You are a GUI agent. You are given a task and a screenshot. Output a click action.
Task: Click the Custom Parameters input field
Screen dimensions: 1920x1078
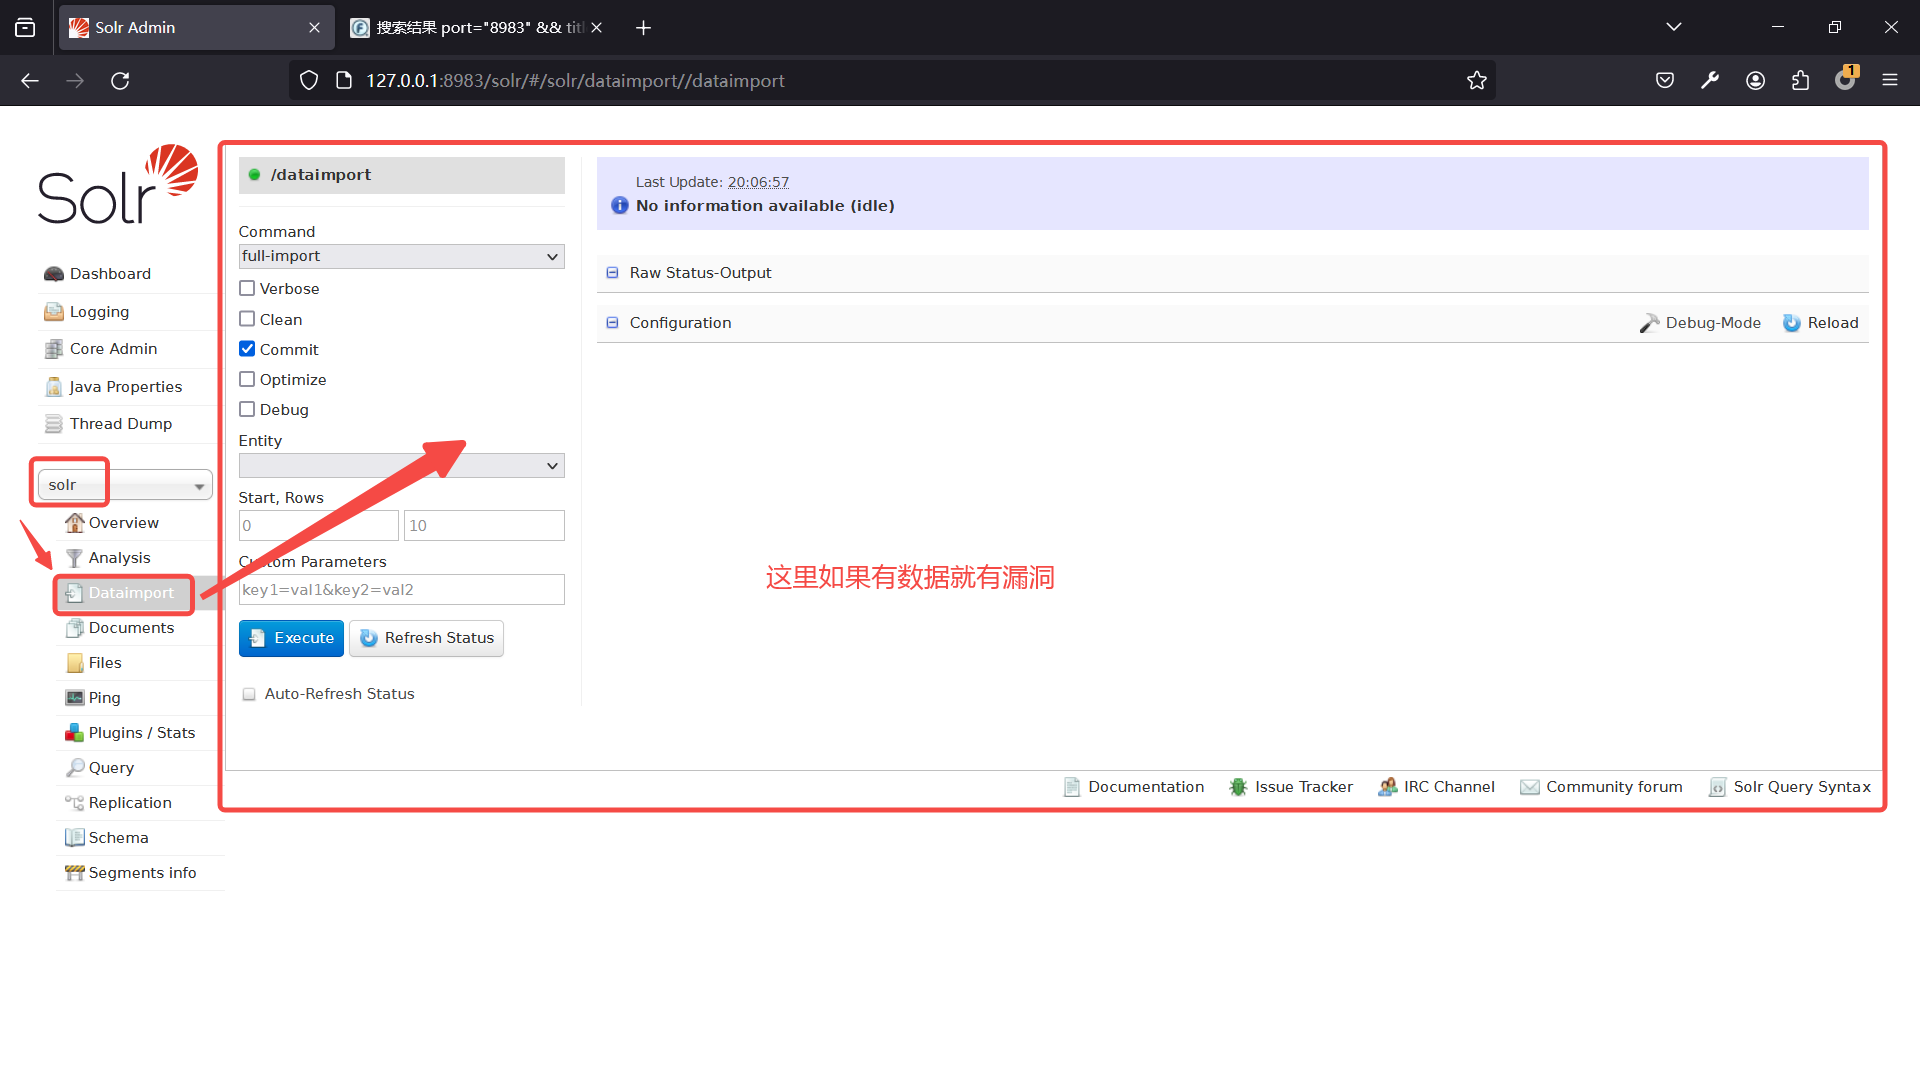click(x=401, y=590)
